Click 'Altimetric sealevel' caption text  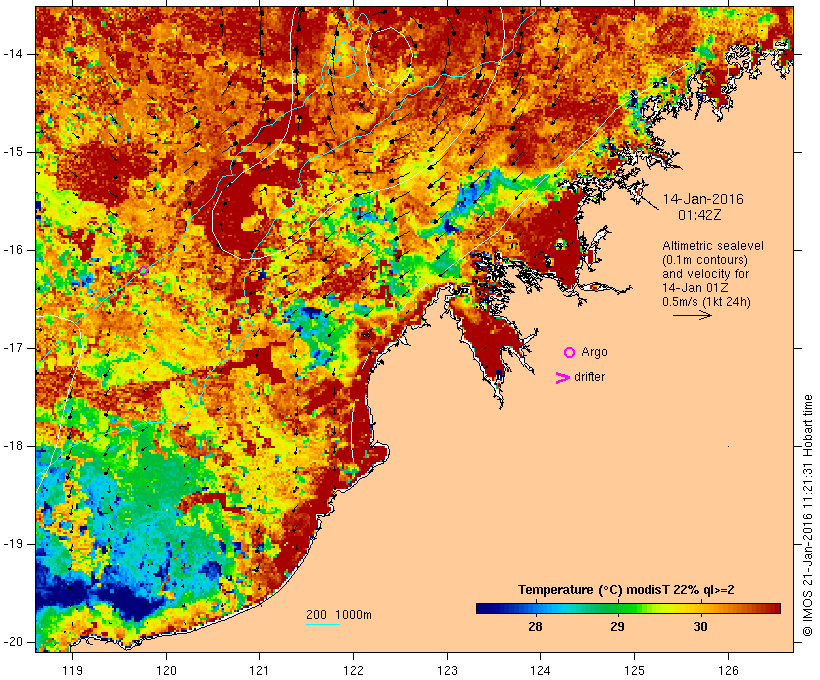713,246
